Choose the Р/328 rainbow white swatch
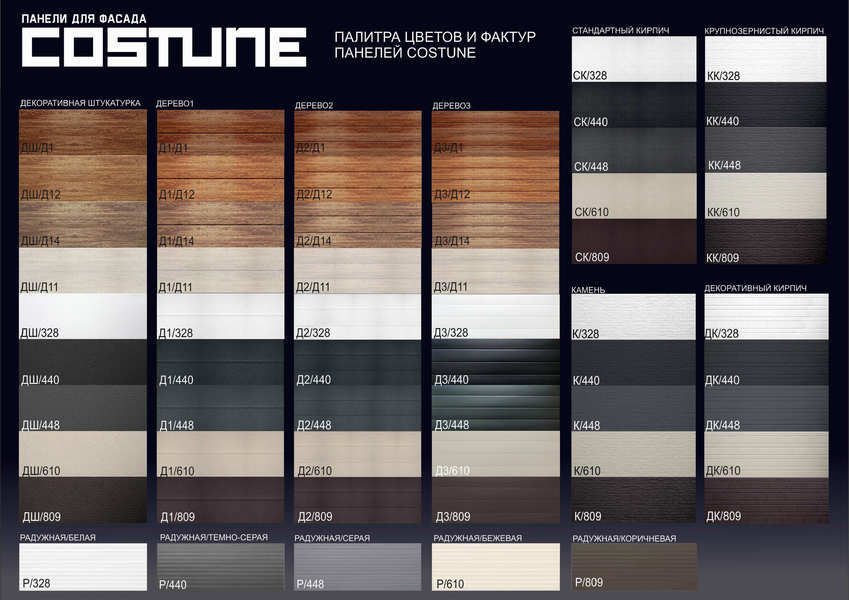Screen dimensions: 849x600 click(x=83, y=567)
